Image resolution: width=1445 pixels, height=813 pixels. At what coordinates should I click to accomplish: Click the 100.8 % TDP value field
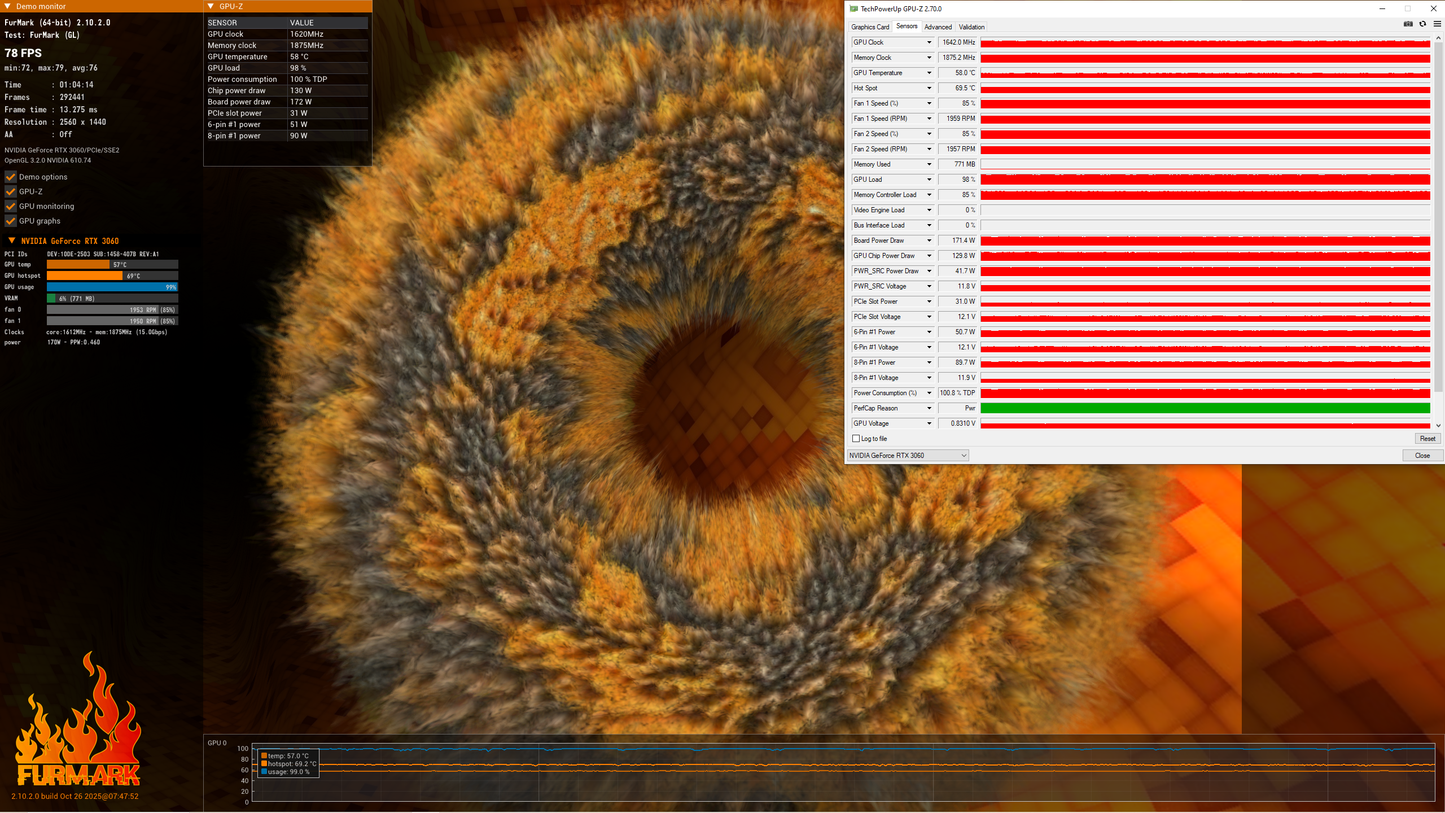(x=957, y=393)
